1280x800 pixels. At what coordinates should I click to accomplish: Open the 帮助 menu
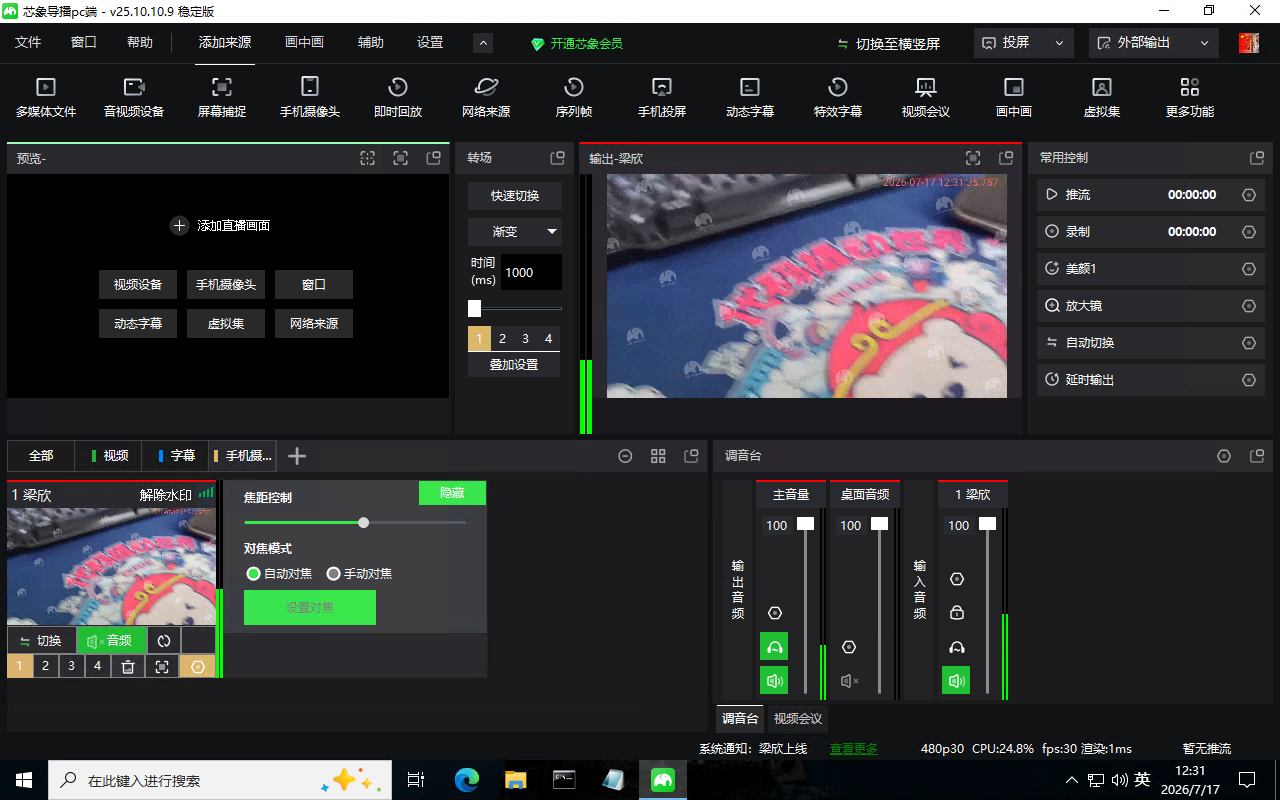click(x=140, y=43)
